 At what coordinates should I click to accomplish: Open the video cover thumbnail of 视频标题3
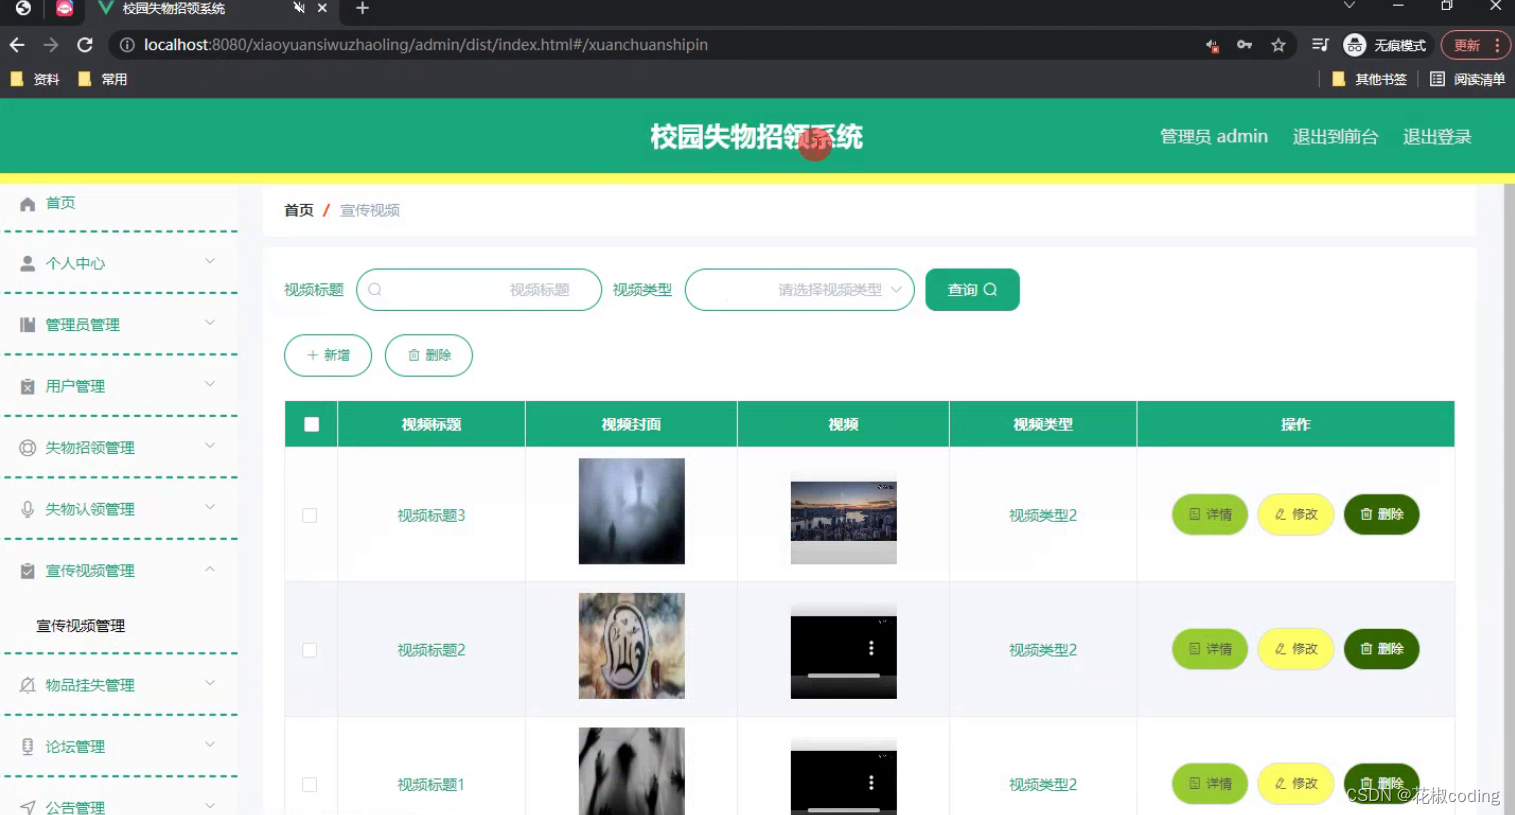[631, 511]
